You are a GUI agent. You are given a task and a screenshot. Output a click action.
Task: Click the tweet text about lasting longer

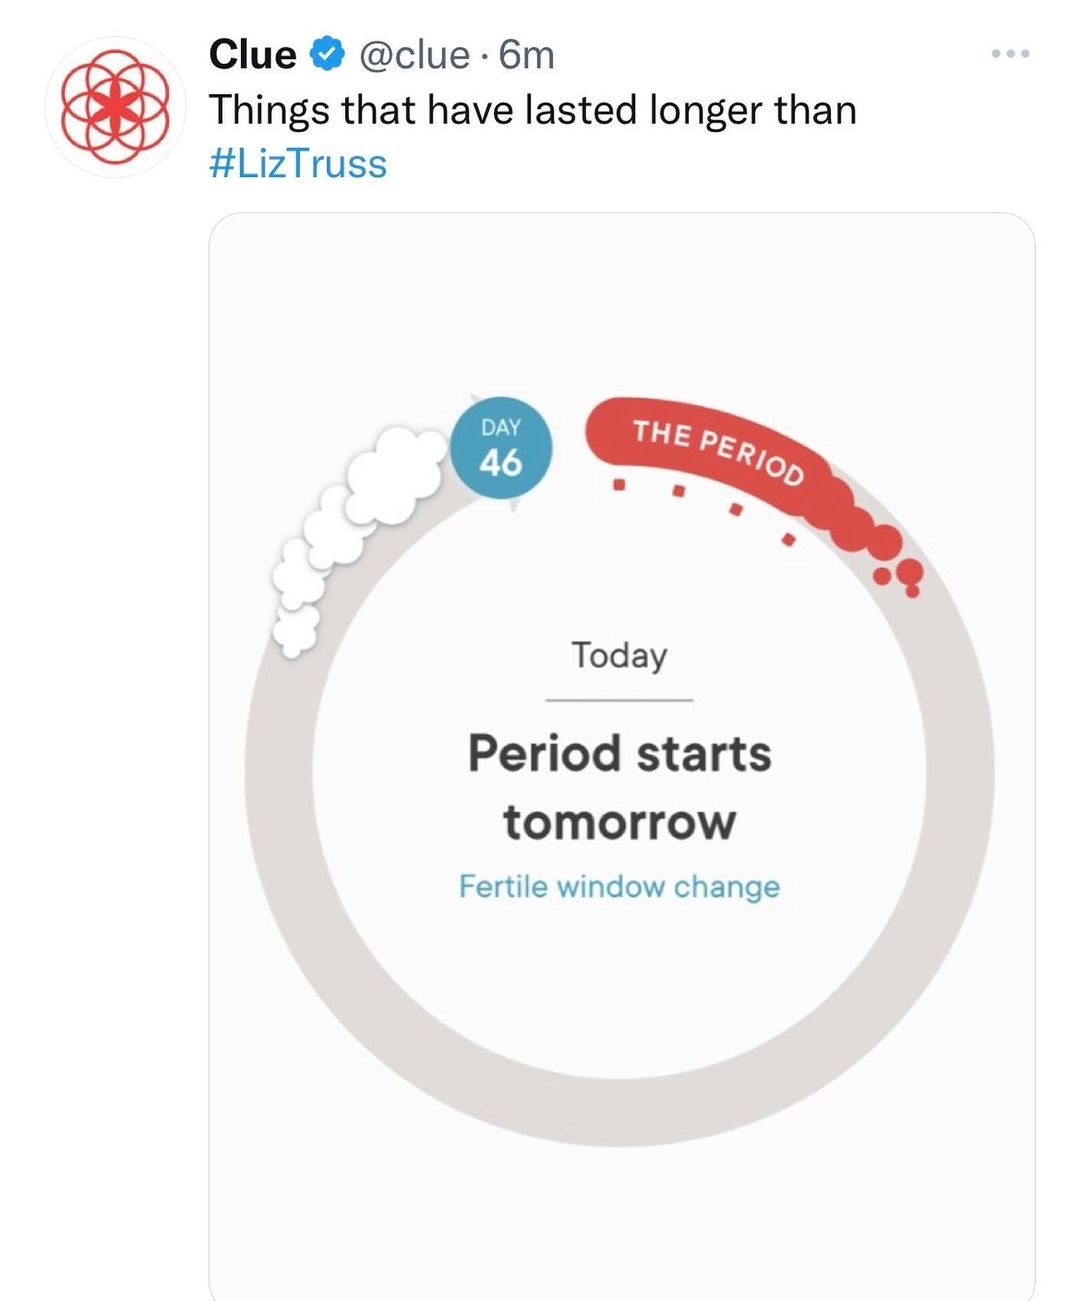coord(532,109)
